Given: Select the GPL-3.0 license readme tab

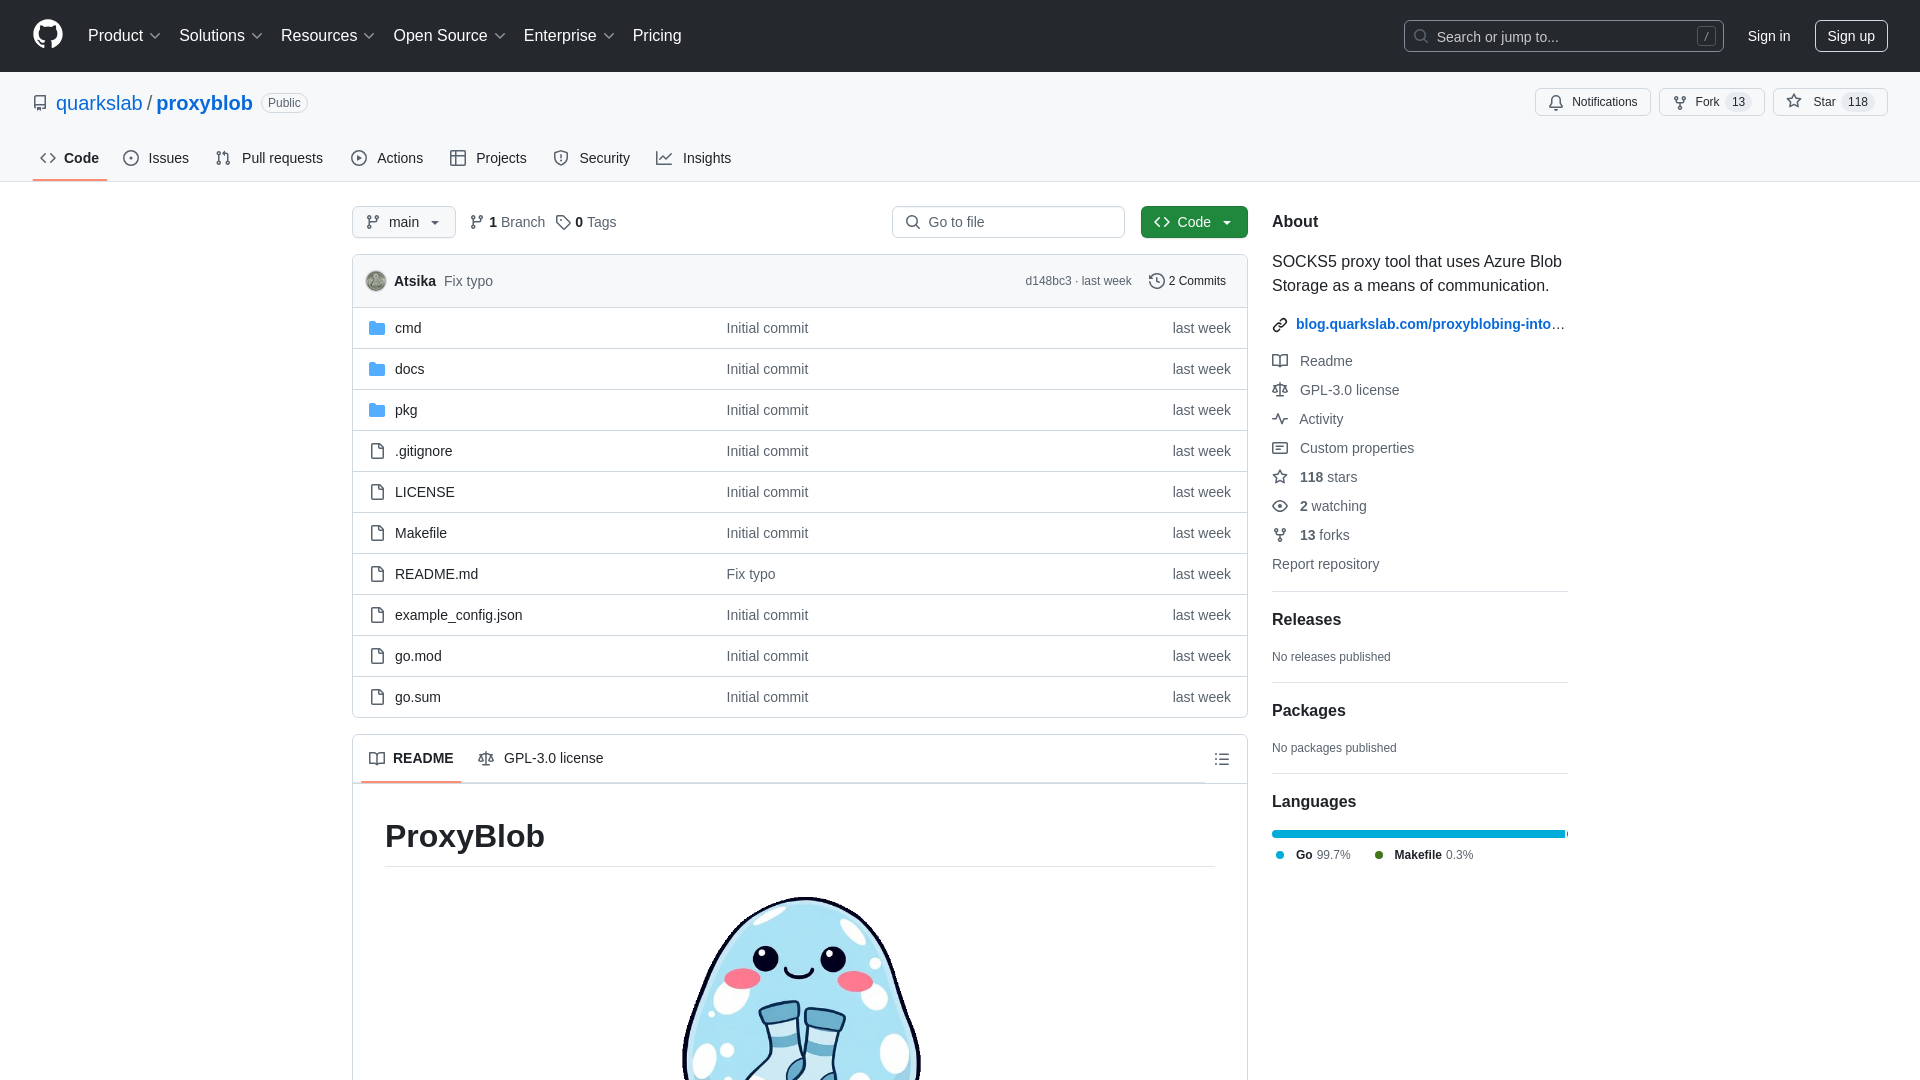Looking at the screenshot, I should (x=541, y=758).
